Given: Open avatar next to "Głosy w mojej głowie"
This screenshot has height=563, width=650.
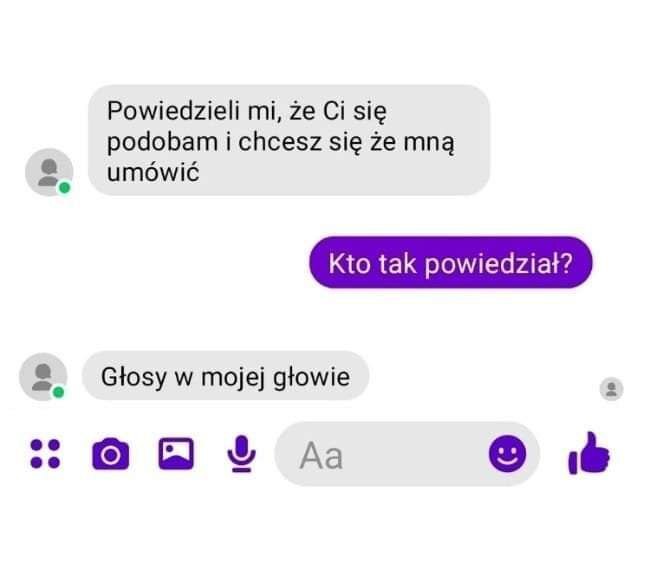Looking at the screenshot, I should click(x=43, y=377).
